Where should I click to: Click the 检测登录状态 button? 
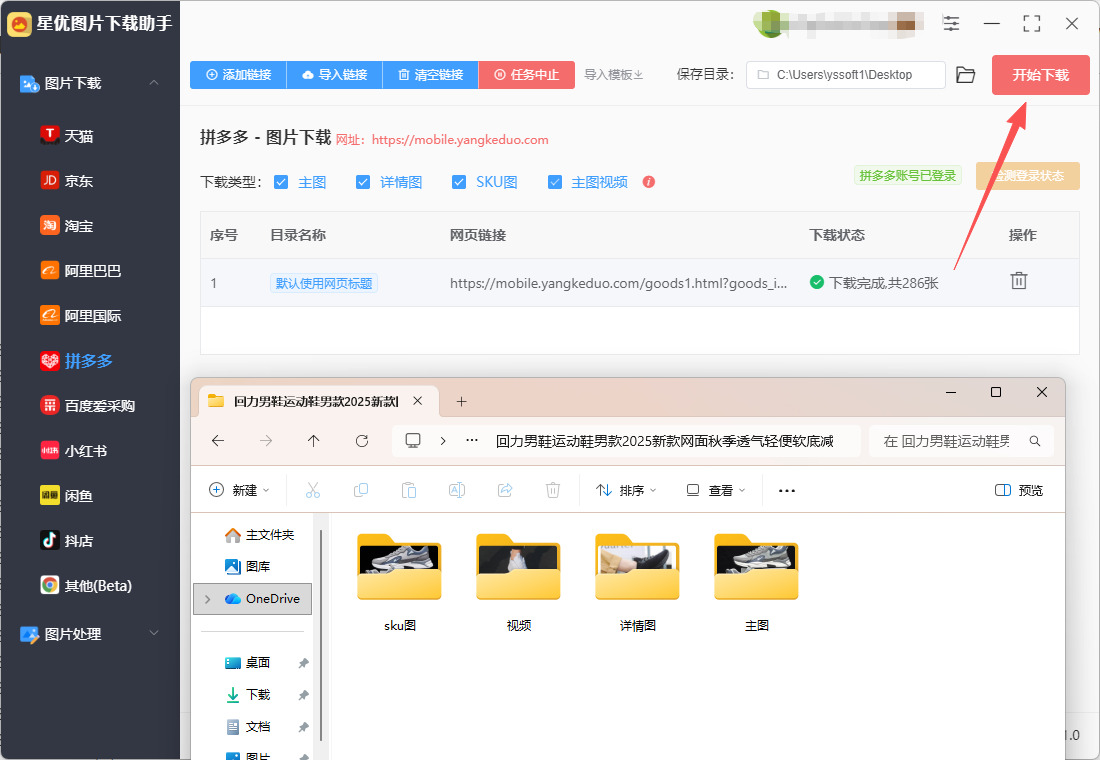coord(1028,175)
